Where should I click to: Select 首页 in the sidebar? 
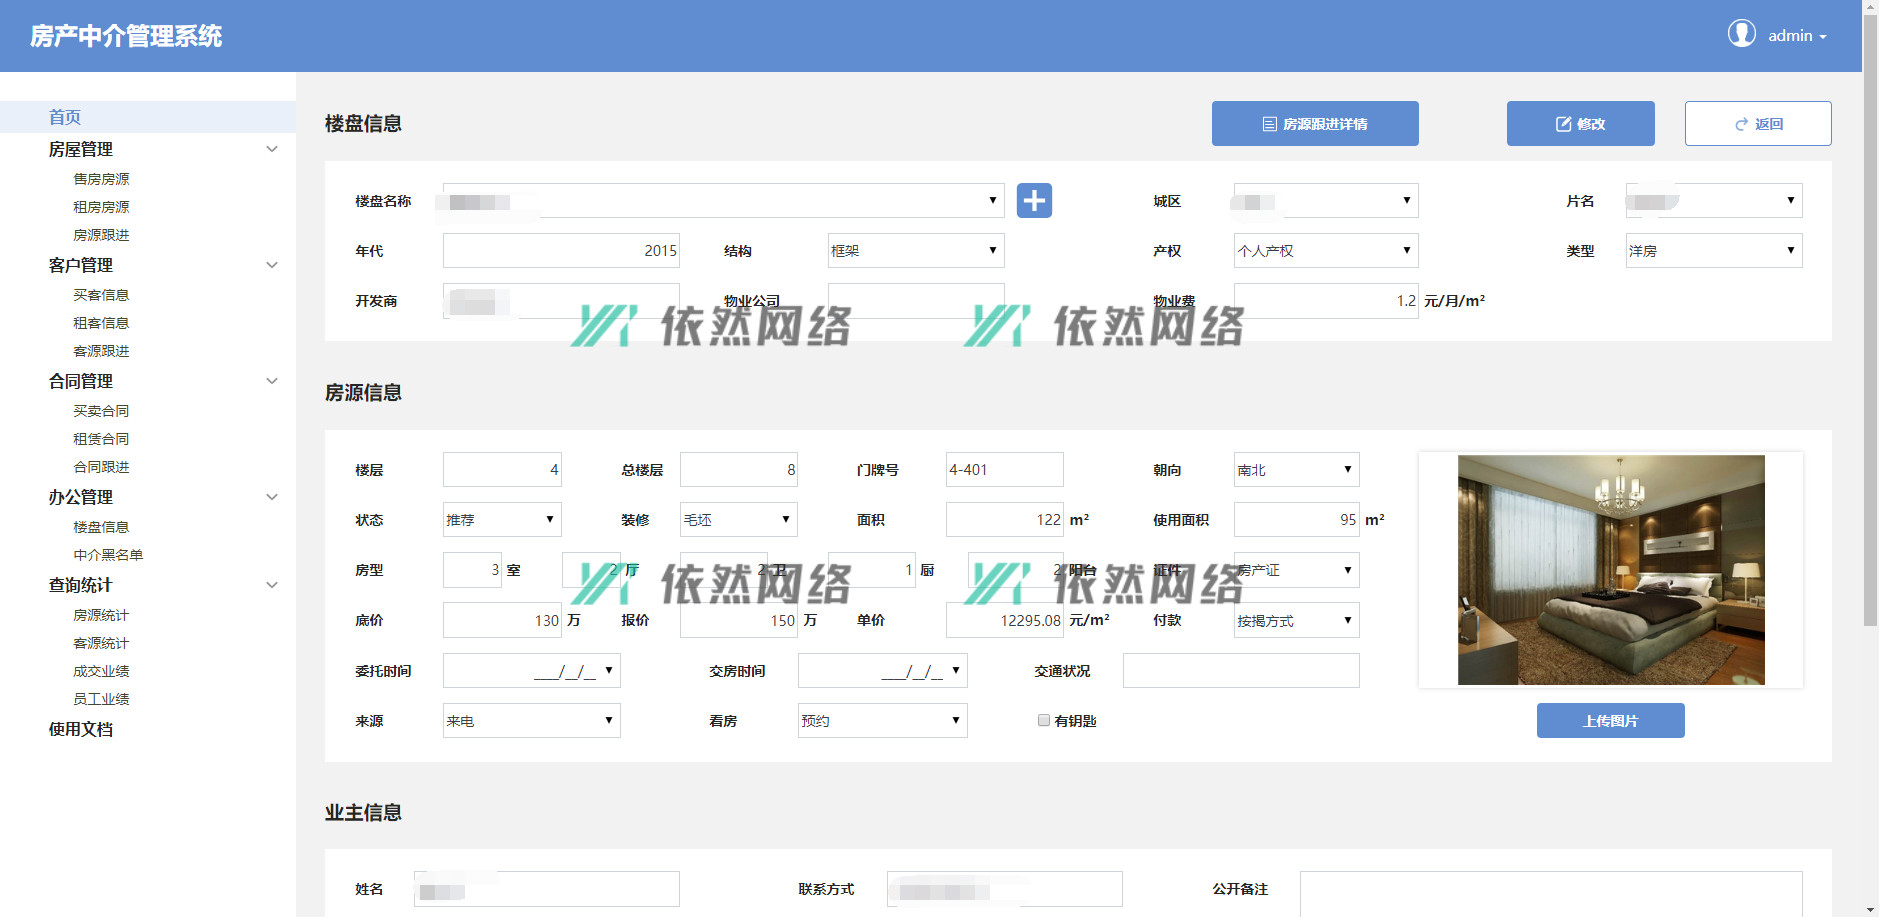click(x=65, y=117)
